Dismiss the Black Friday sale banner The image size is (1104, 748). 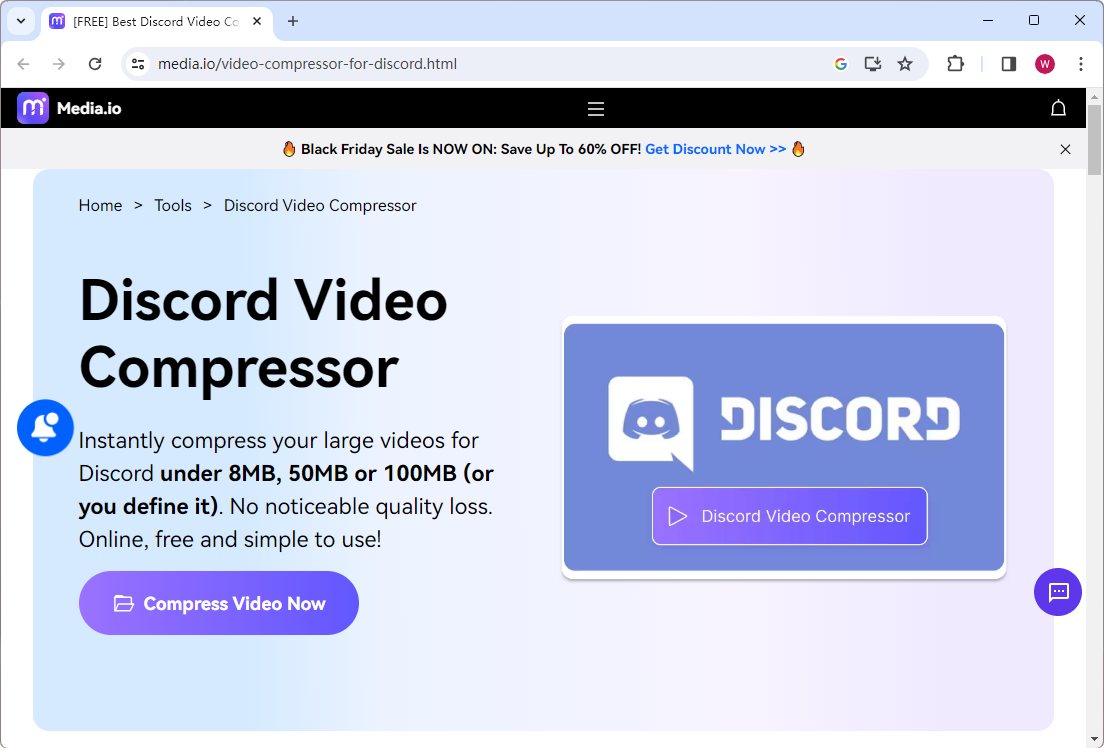(x=1065, y=149)
